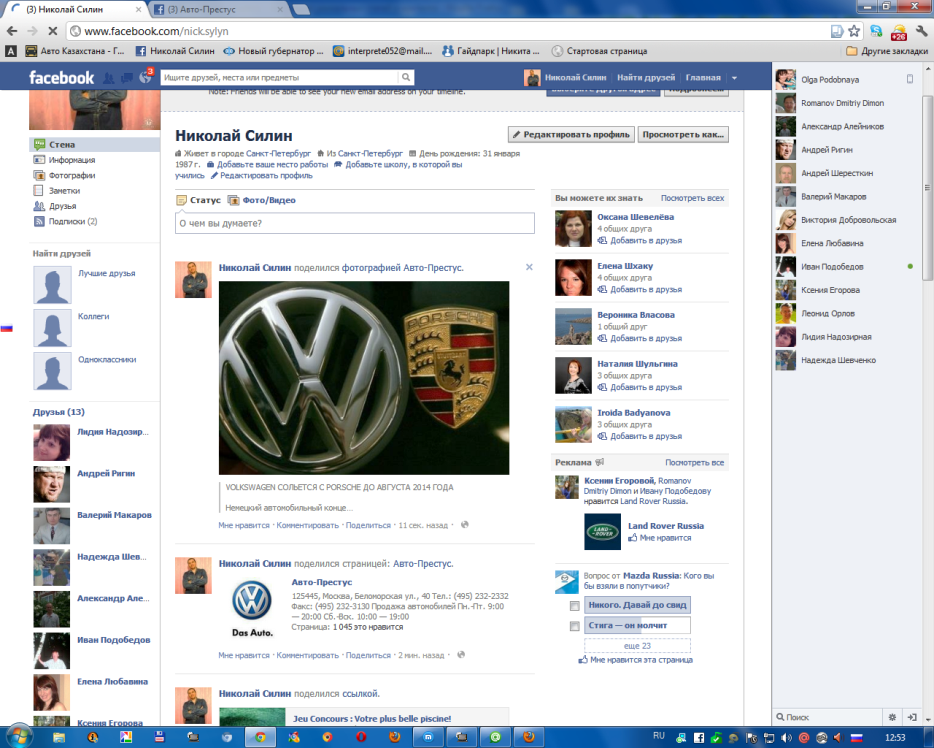
Task: Open privacy globe on Авто-Престус page post
Action: click(x=461, y=654)
